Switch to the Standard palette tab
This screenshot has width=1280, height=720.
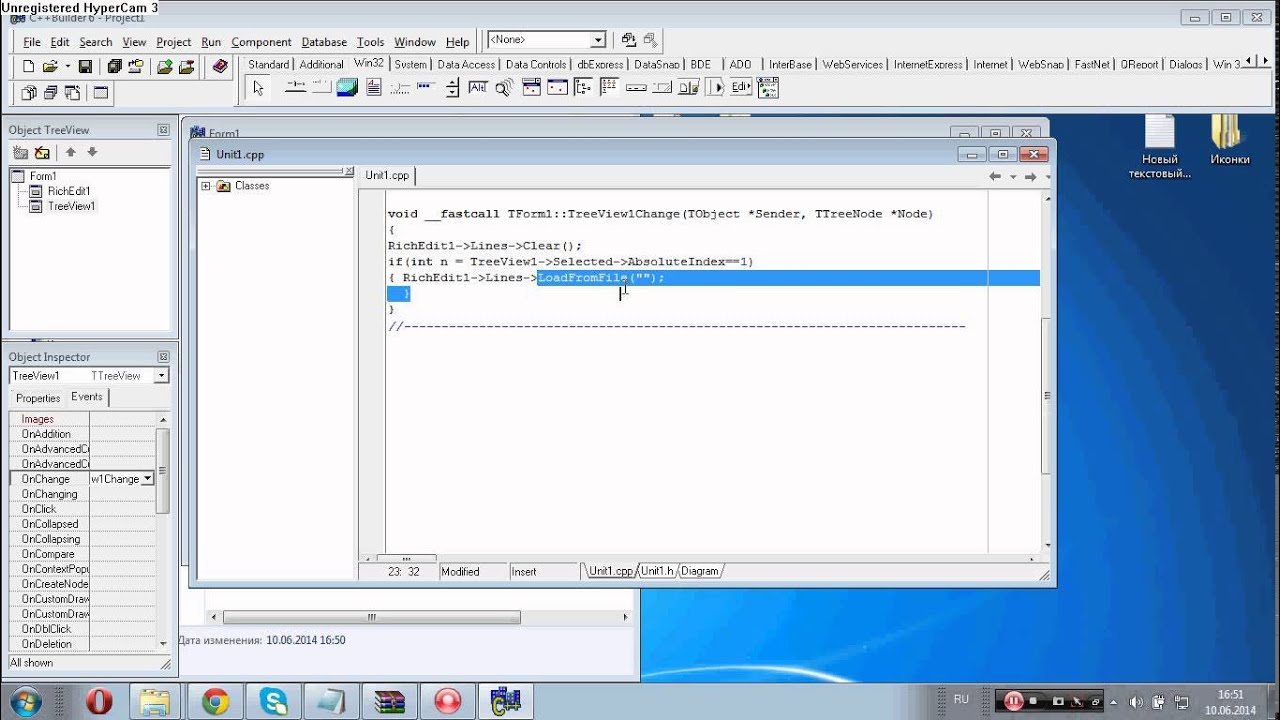(x=269, y=64)
